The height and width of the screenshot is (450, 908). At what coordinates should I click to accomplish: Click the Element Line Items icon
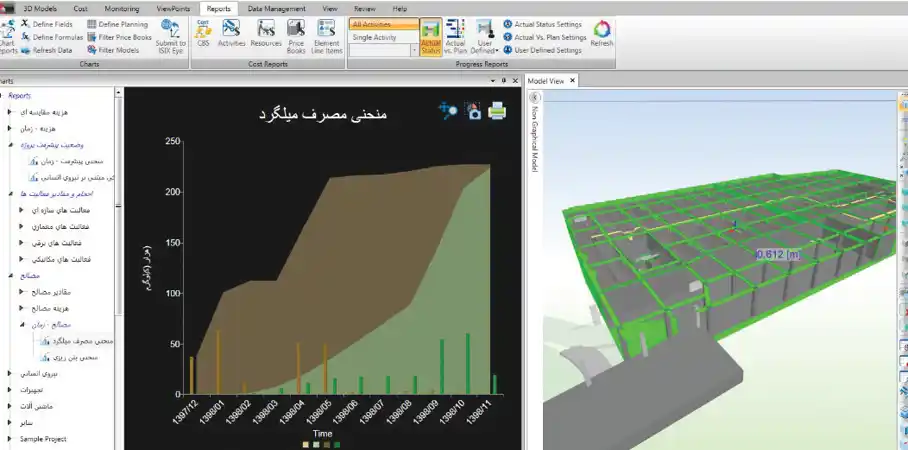tap(327, 34)
